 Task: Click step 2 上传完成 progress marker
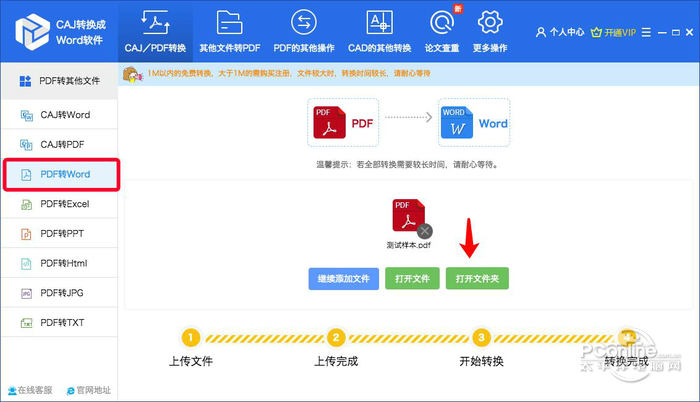pos(336,338)
